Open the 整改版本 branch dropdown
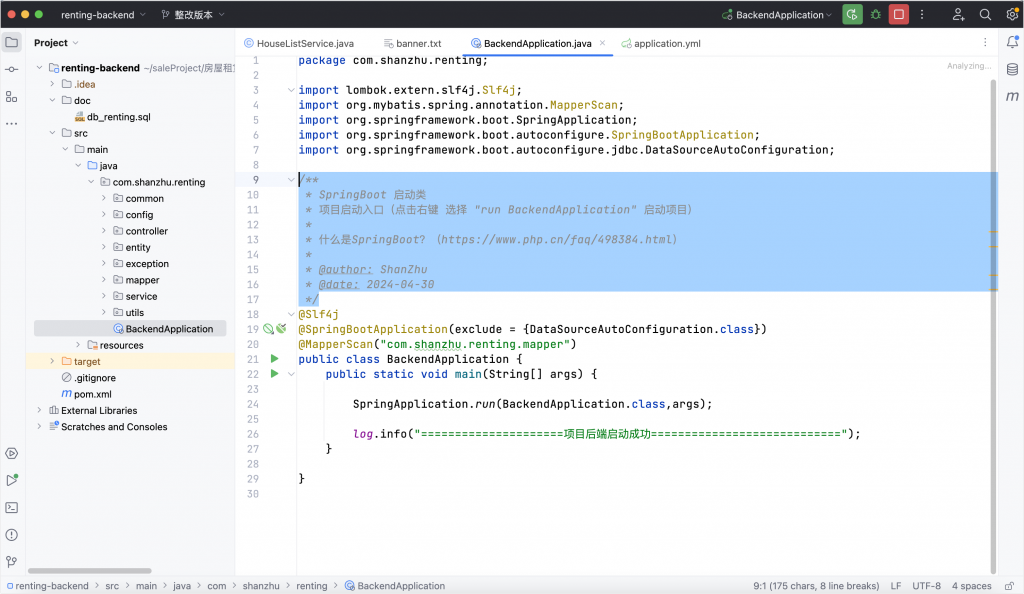Viewport: 1024px width, 594px height. pyautogui.click(x=192, y=15)
